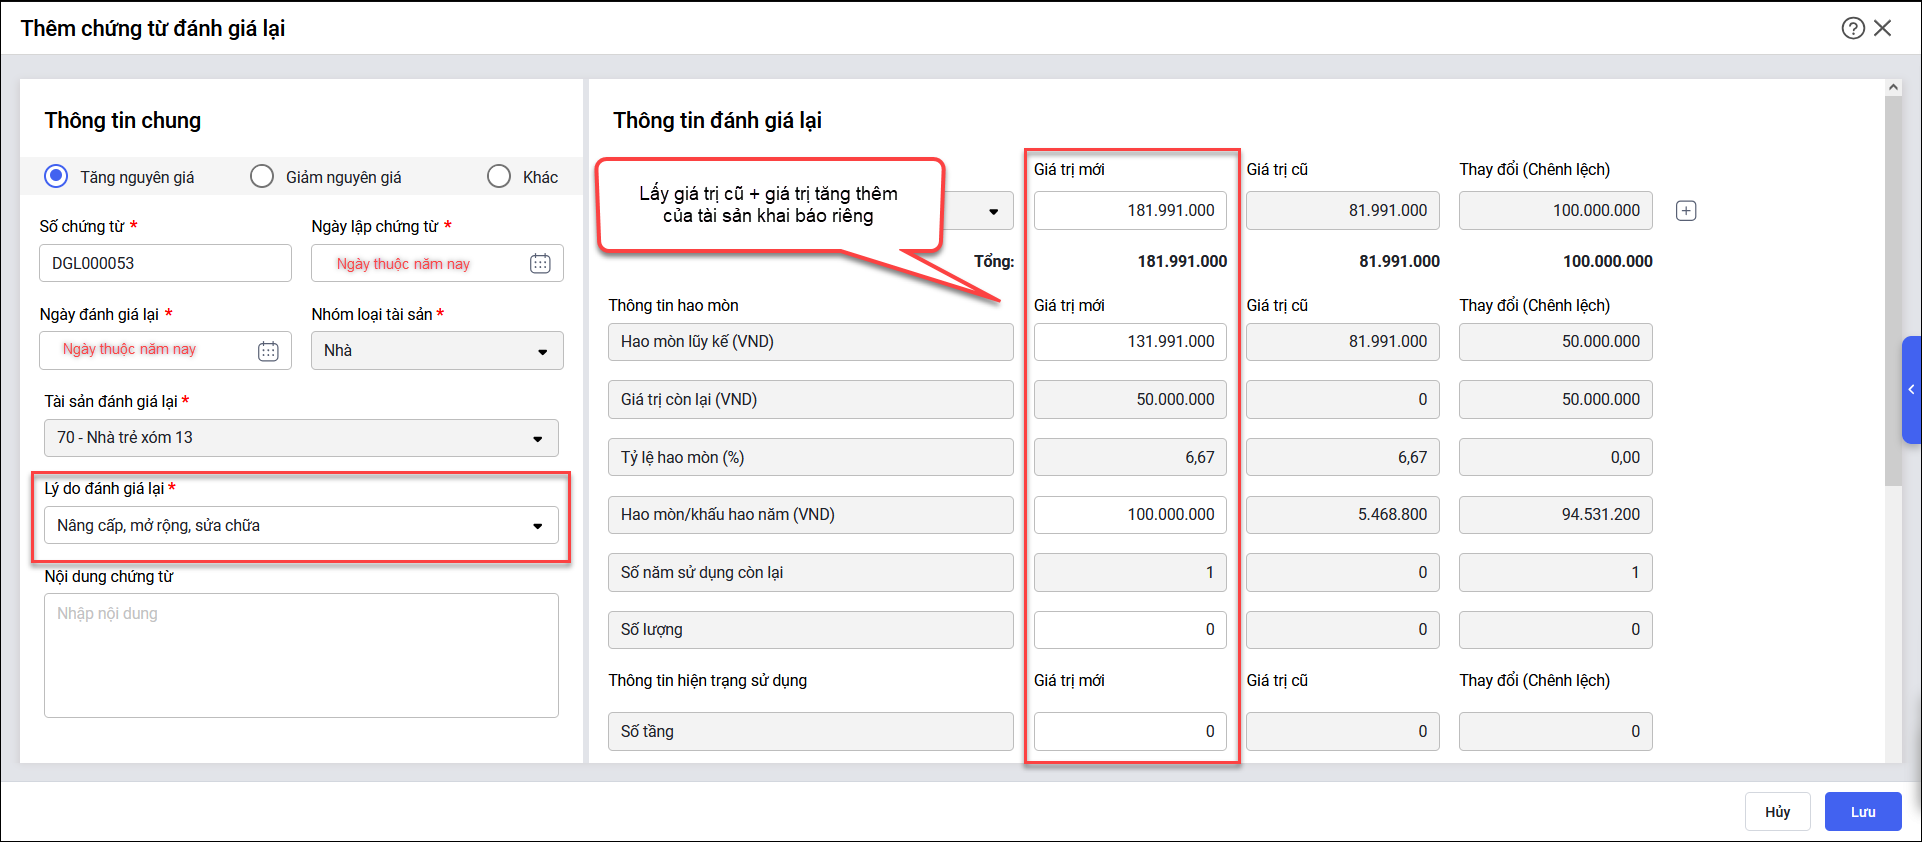The width and height of the screenshot is (1922, 842).
Task: Click the Số lượng row label
Action: point(811,630)
